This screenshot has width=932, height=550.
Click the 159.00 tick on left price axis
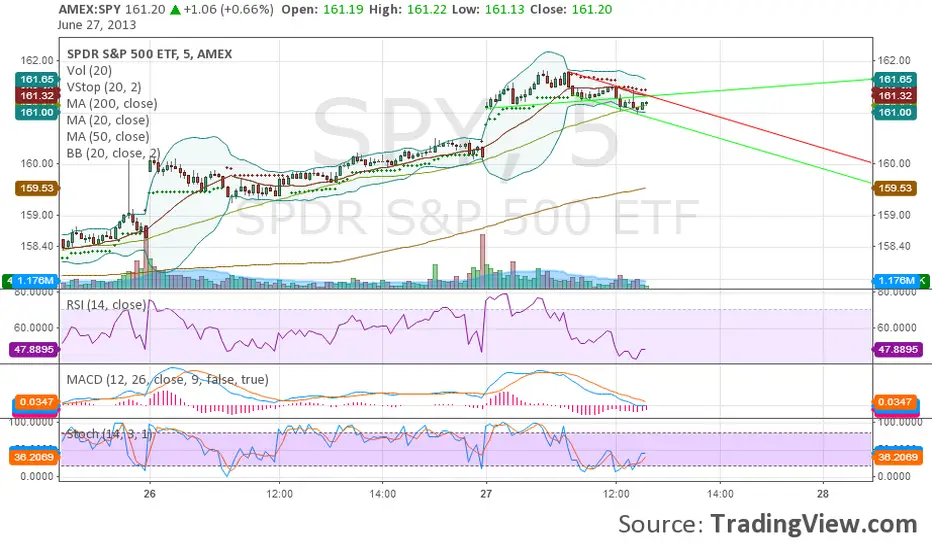click(37, 215)
